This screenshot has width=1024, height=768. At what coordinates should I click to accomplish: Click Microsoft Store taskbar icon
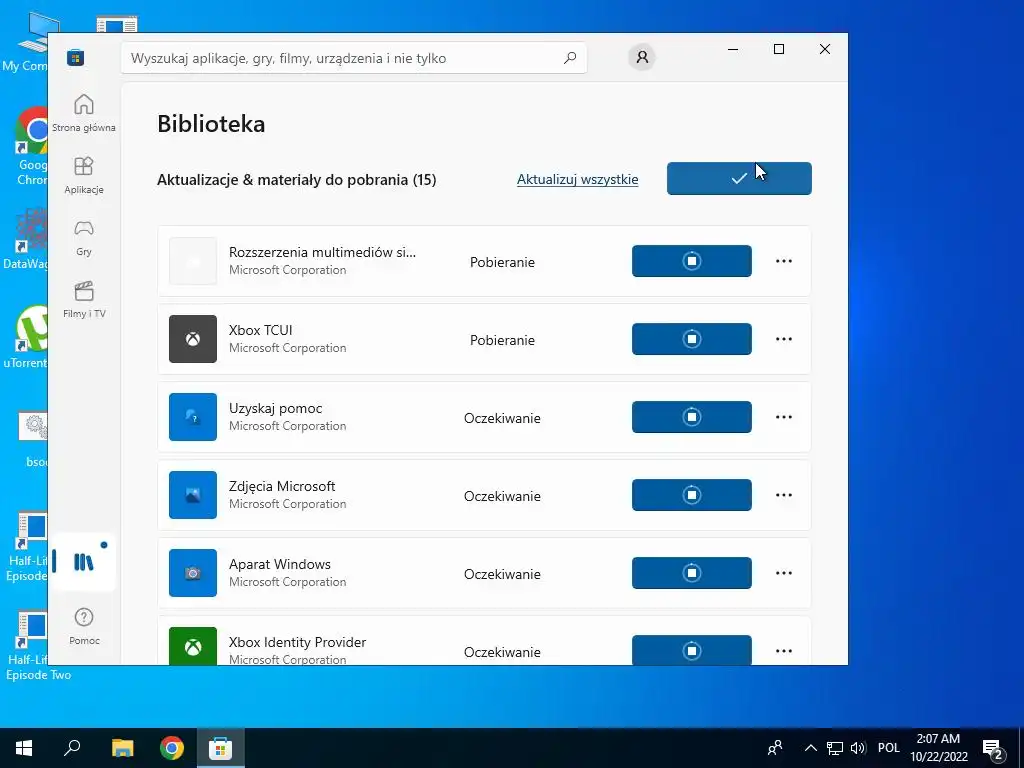point(221,748)
